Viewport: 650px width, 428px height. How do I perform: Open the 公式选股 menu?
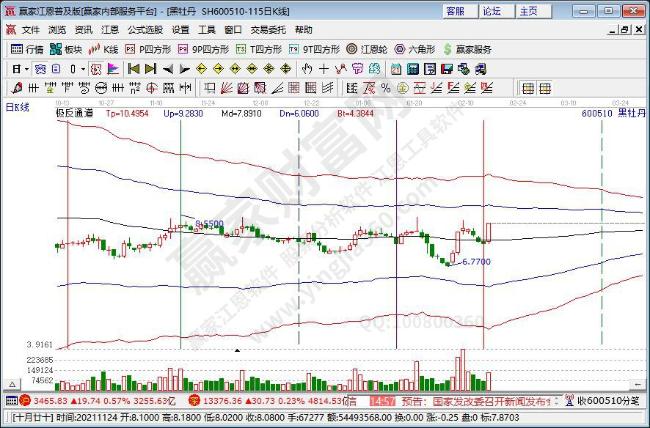(x=145, y=30)
